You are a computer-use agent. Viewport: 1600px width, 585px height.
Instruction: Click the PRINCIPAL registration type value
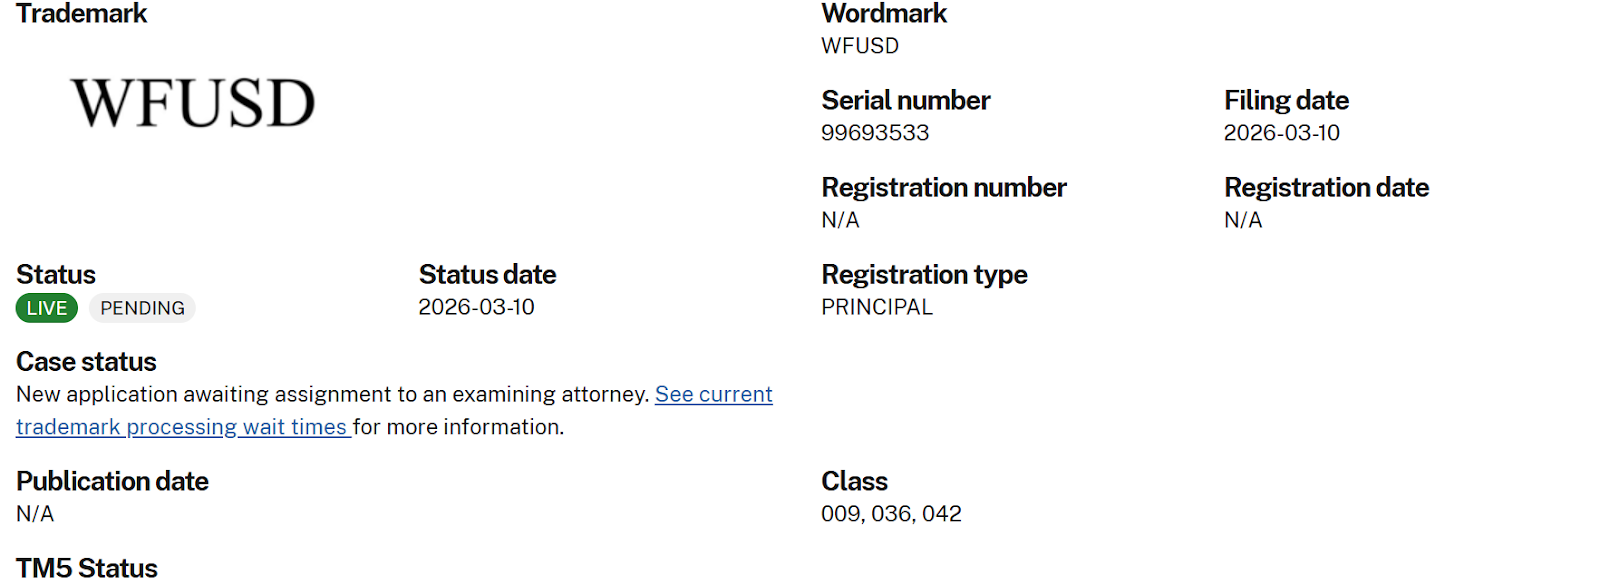877,307
